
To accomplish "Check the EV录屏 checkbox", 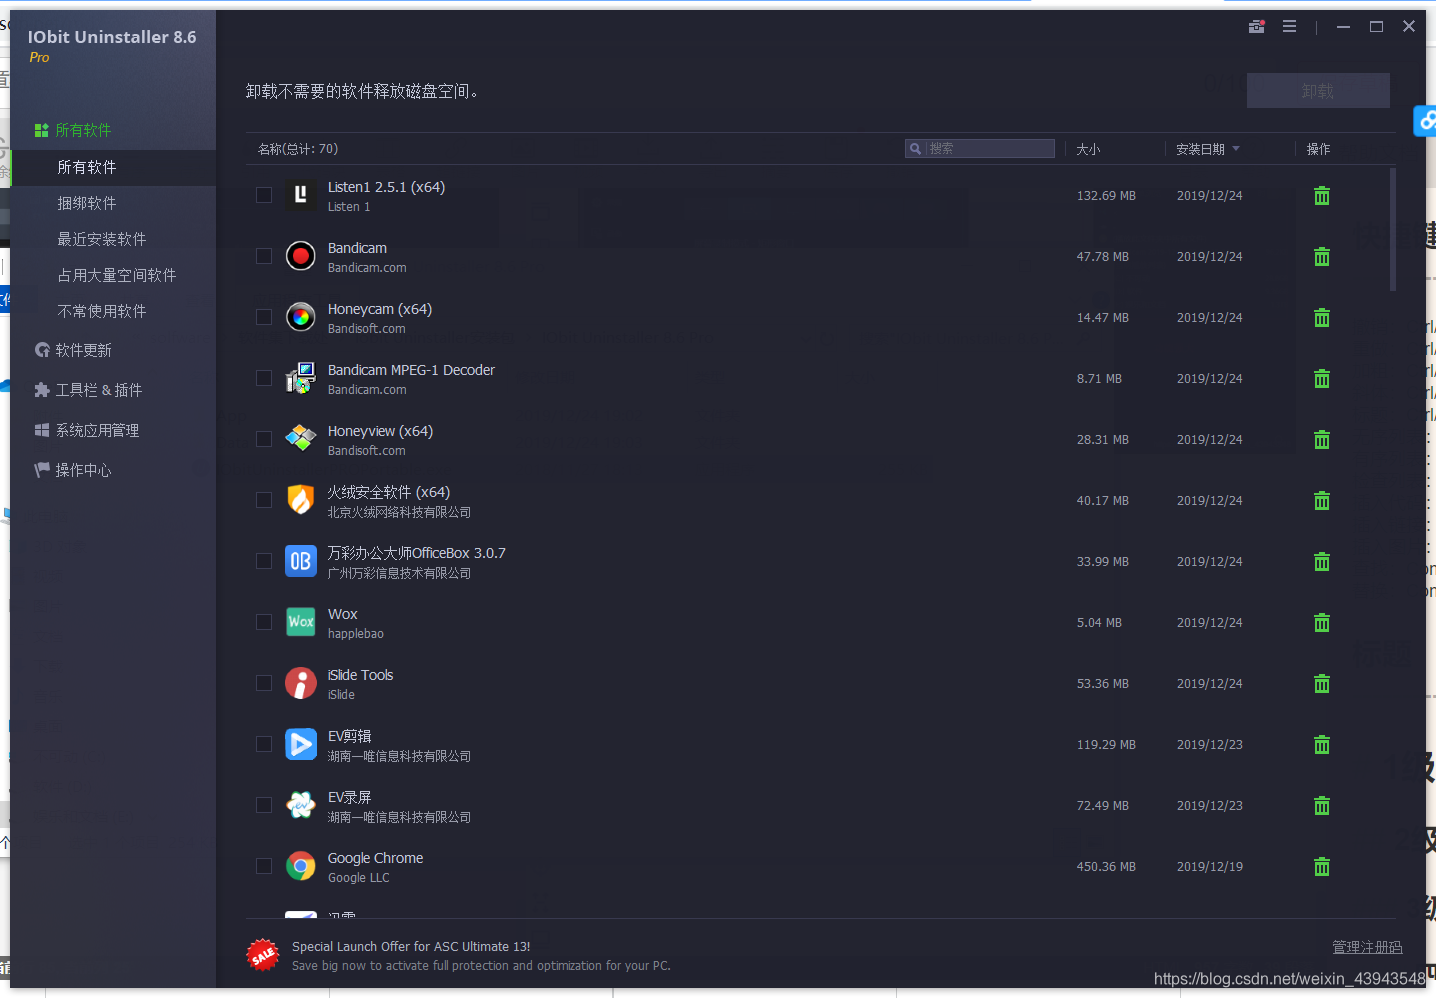I will [x=264, y=805].
